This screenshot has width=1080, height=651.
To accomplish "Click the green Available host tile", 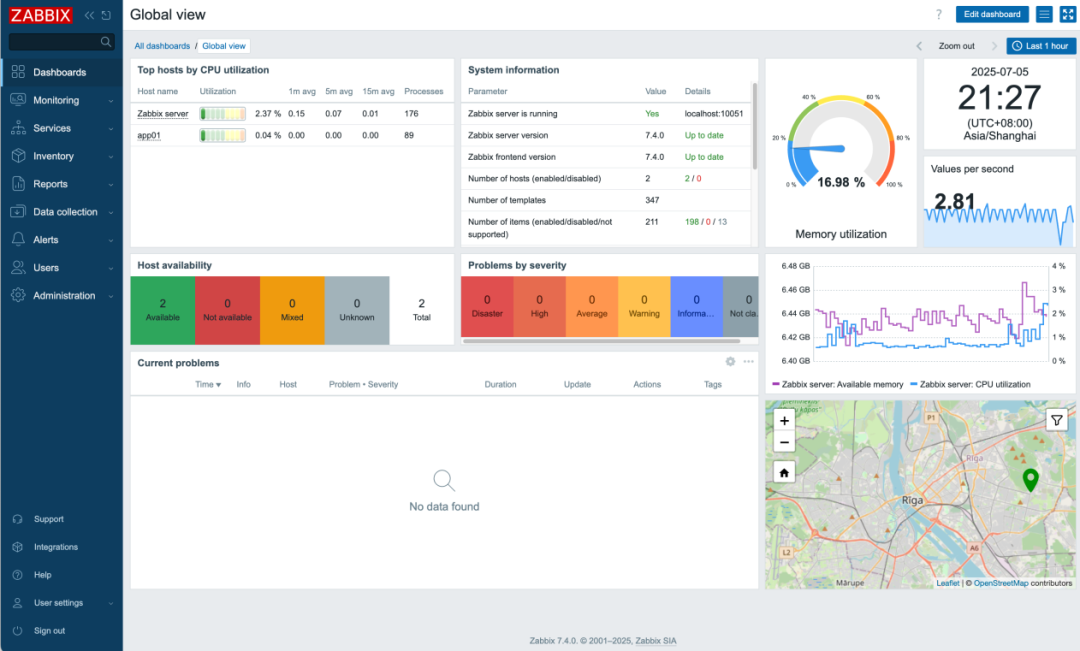I will point(163,310).
